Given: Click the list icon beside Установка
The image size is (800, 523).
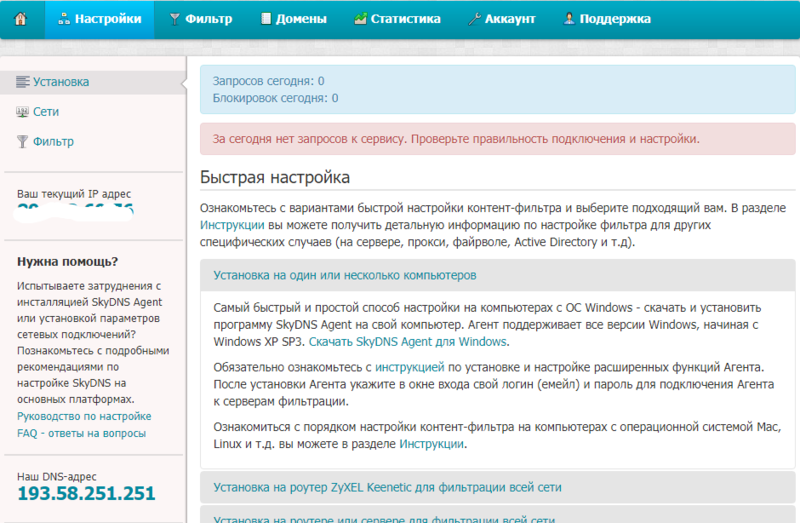Looking at the screenshot, I should pyautogui.click(x=23, y=82).
